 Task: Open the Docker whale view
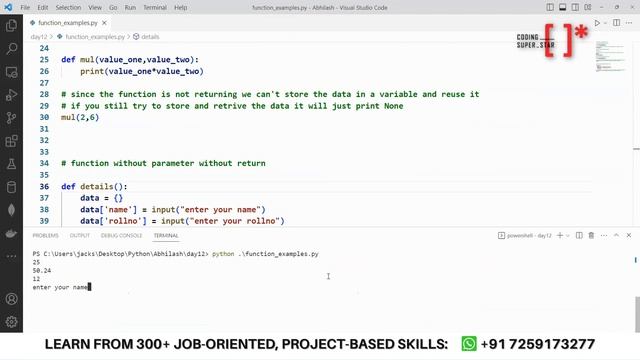click(x=11, y=233)
